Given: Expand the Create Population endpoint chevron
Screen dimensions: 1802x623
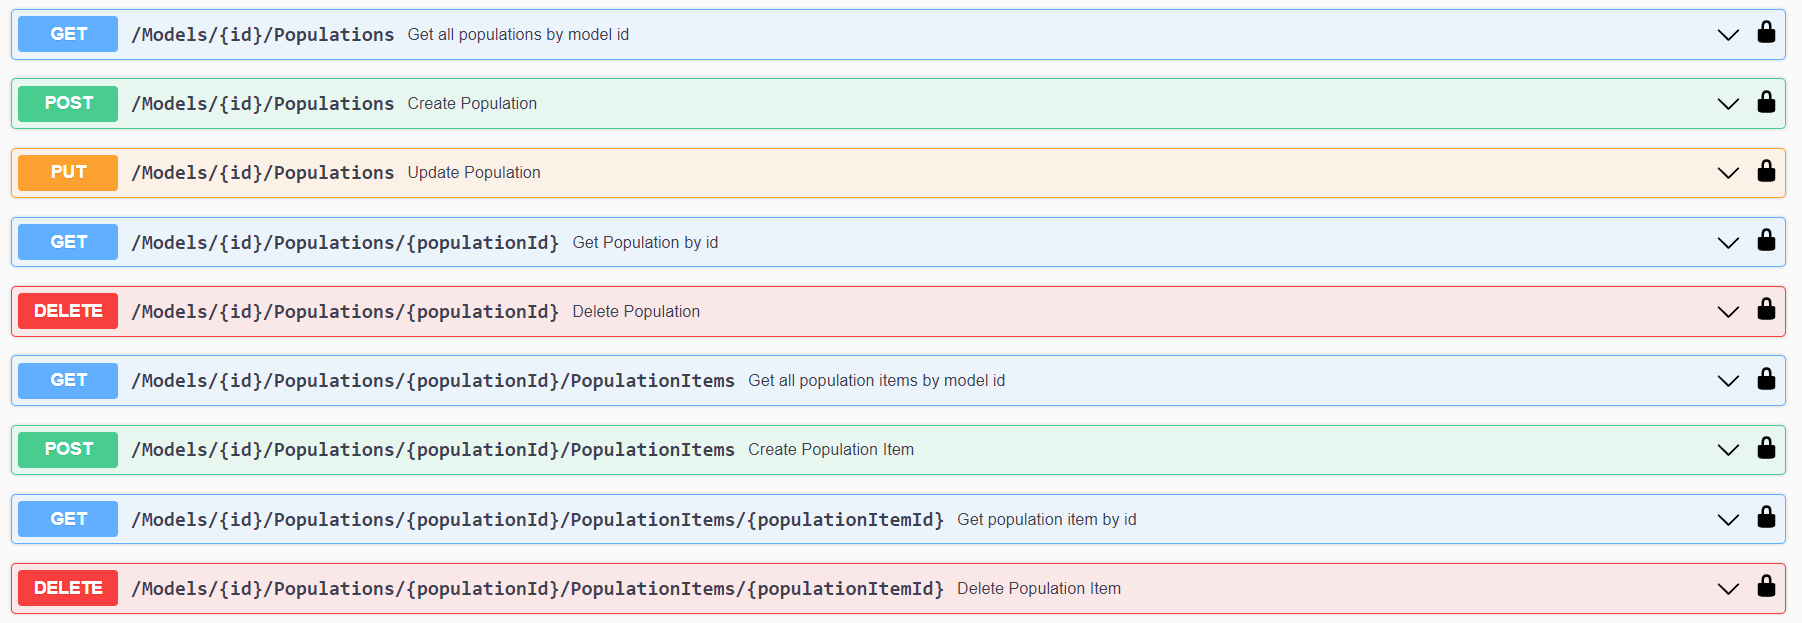Looking at the screenshot, I should tap(1728, 104).
